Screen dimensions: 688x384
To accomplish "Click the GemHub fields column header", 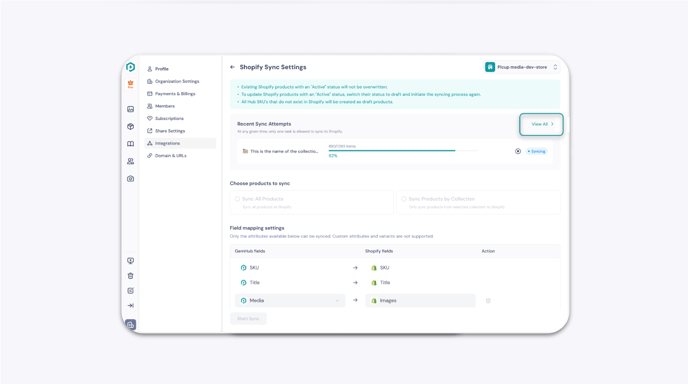I will (x=250, y=251).
